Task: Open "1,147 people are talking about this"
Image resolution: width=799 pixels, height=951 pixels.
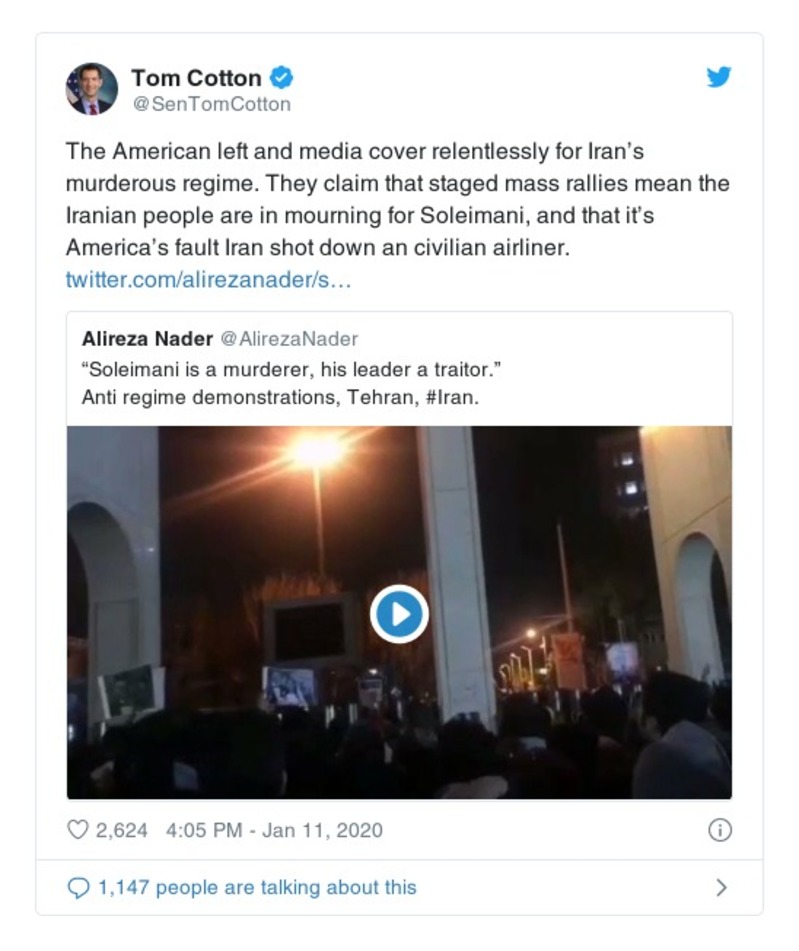Action: click(257, 887)
